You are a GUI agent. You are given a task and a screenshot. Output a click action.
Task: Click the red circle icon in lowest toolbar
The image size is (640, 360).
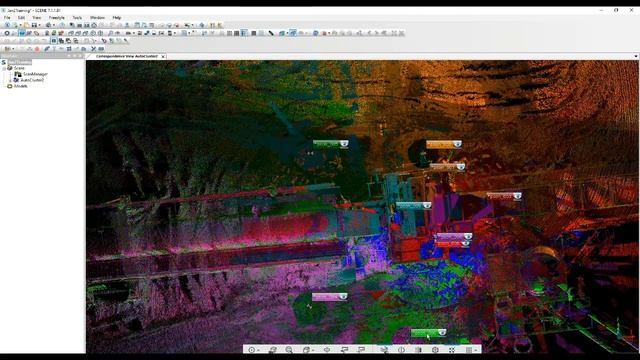[37, 49]
